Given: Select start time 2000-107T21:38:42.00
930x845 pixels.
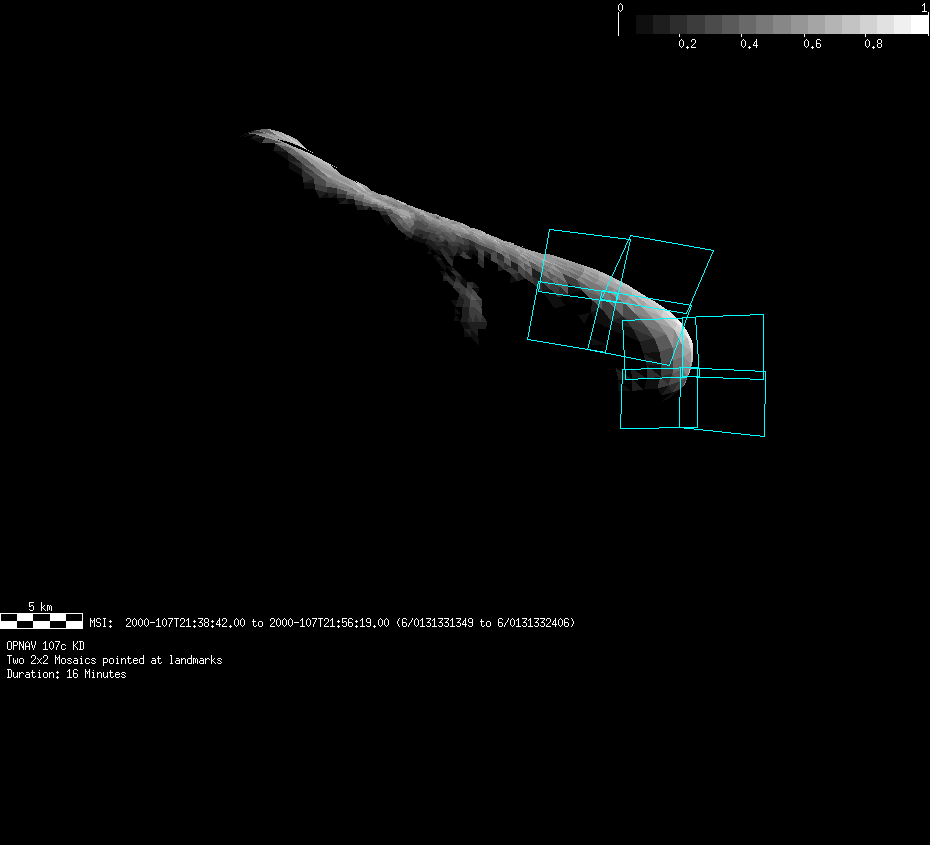Looking at the screenshot, I should point(185,623).
